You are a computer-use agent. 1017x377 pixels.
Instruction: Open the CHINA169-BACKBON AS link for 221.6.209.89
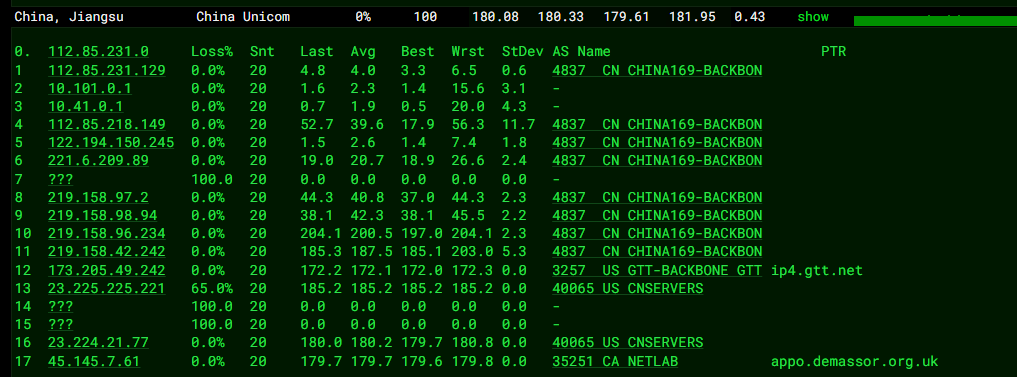[657, 161]
